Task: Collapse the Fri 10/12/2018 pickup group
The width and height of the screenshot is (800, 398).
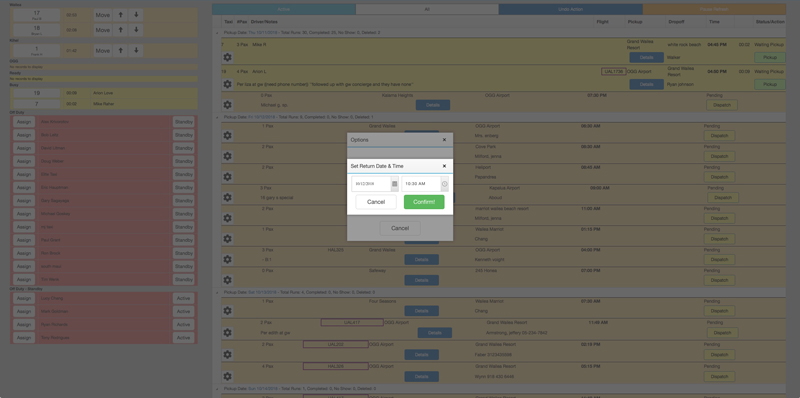Action: coord(217,117)
